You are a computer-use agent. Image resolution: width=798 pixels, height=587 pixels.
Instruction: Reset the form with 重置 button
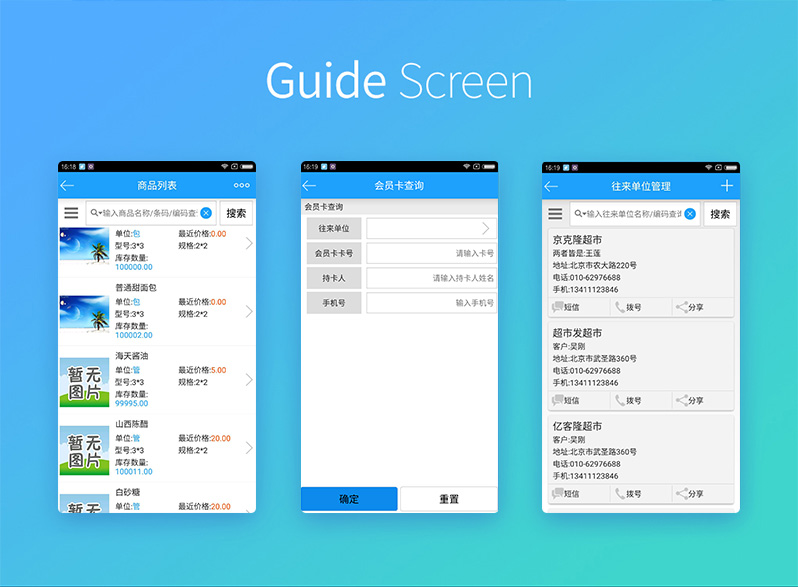(449, 499)
